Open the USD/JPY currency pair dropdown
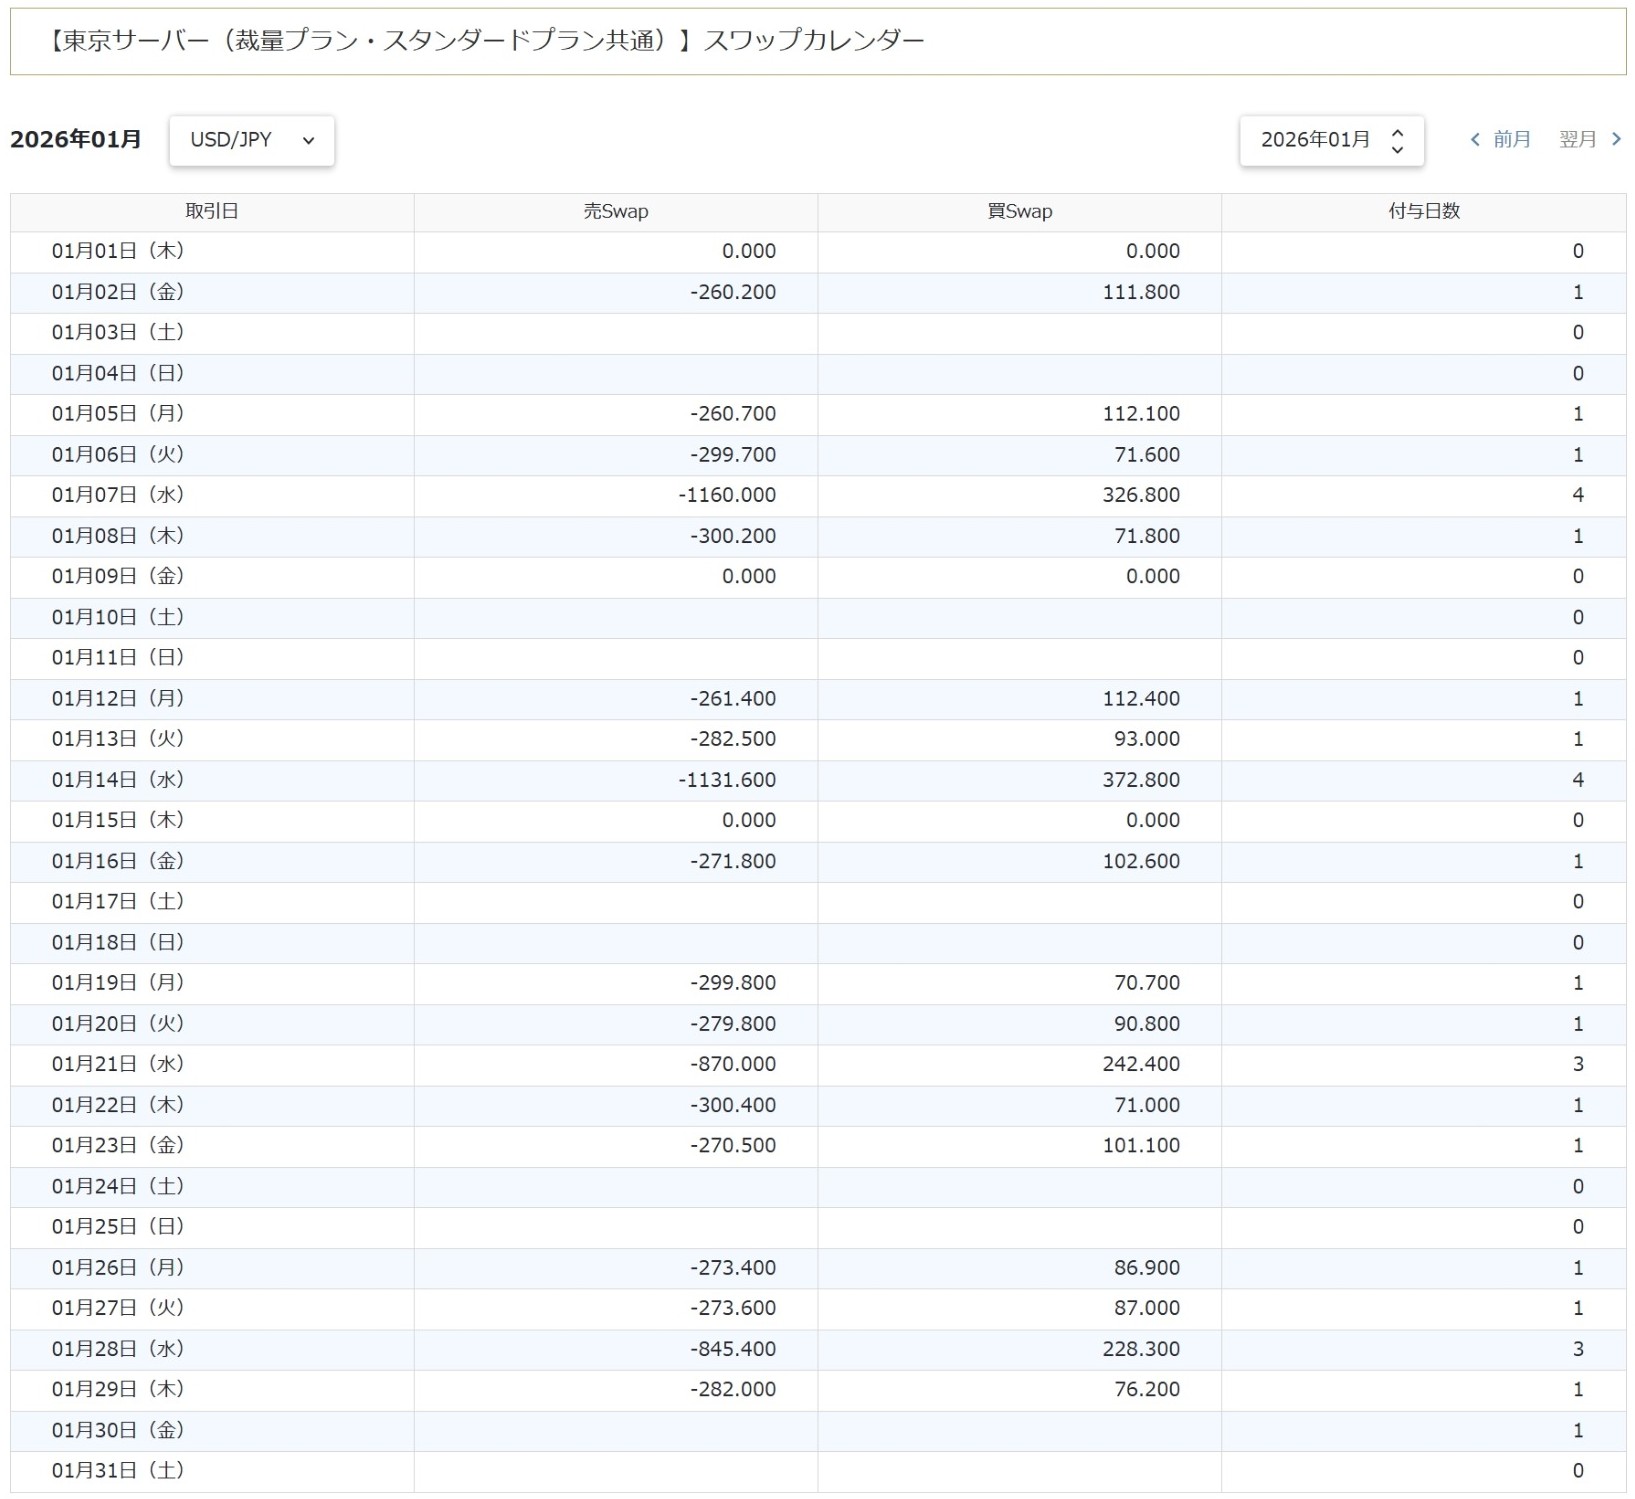This screenshot has height=1499, width=1635. coord(251,140)
